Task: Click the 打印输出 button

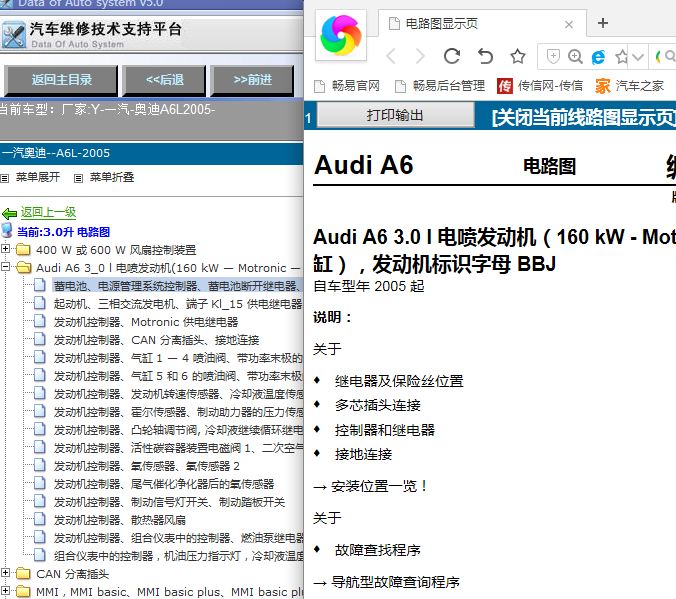Action: point(395,116)
